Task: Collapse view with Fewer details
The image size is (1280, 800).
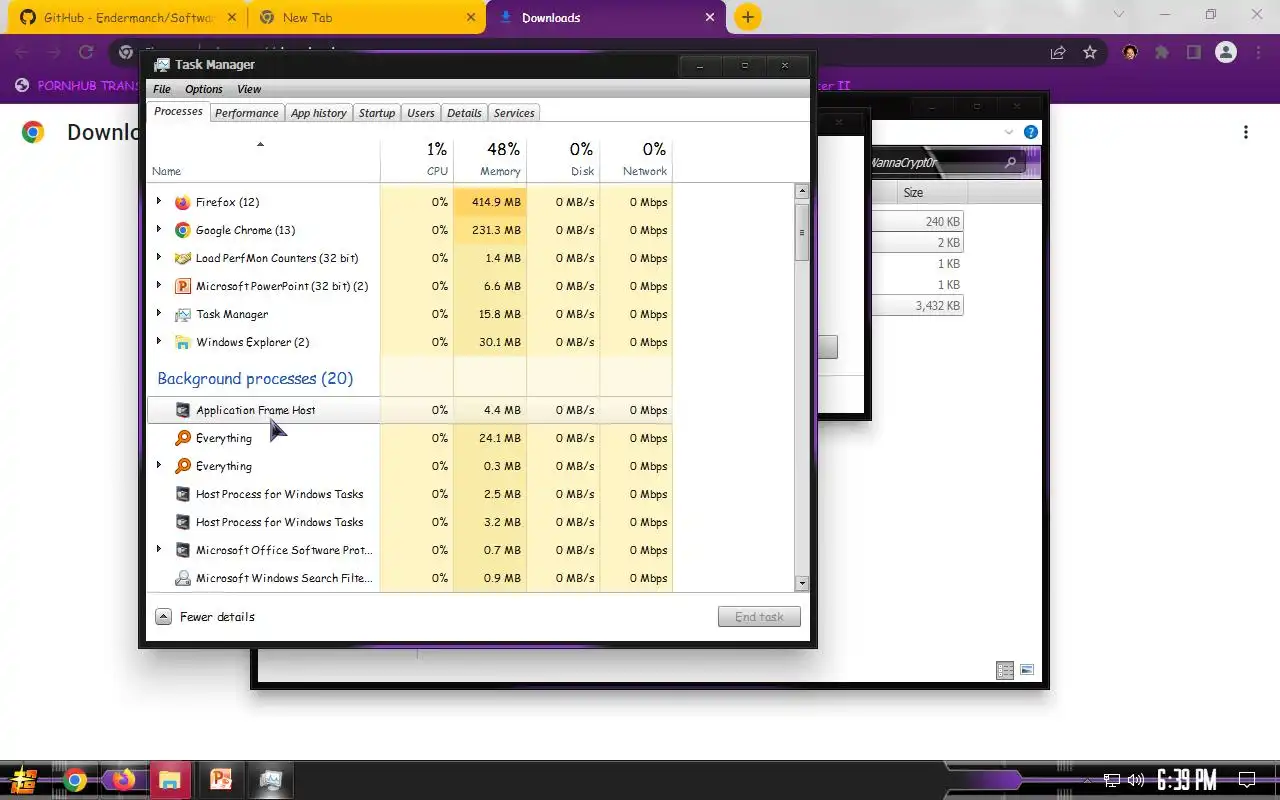Action: [x=205, y=617]
